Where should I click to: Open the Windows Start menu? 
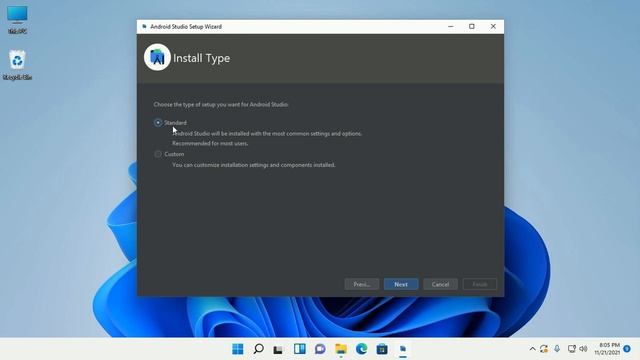[x=238, y=349]
